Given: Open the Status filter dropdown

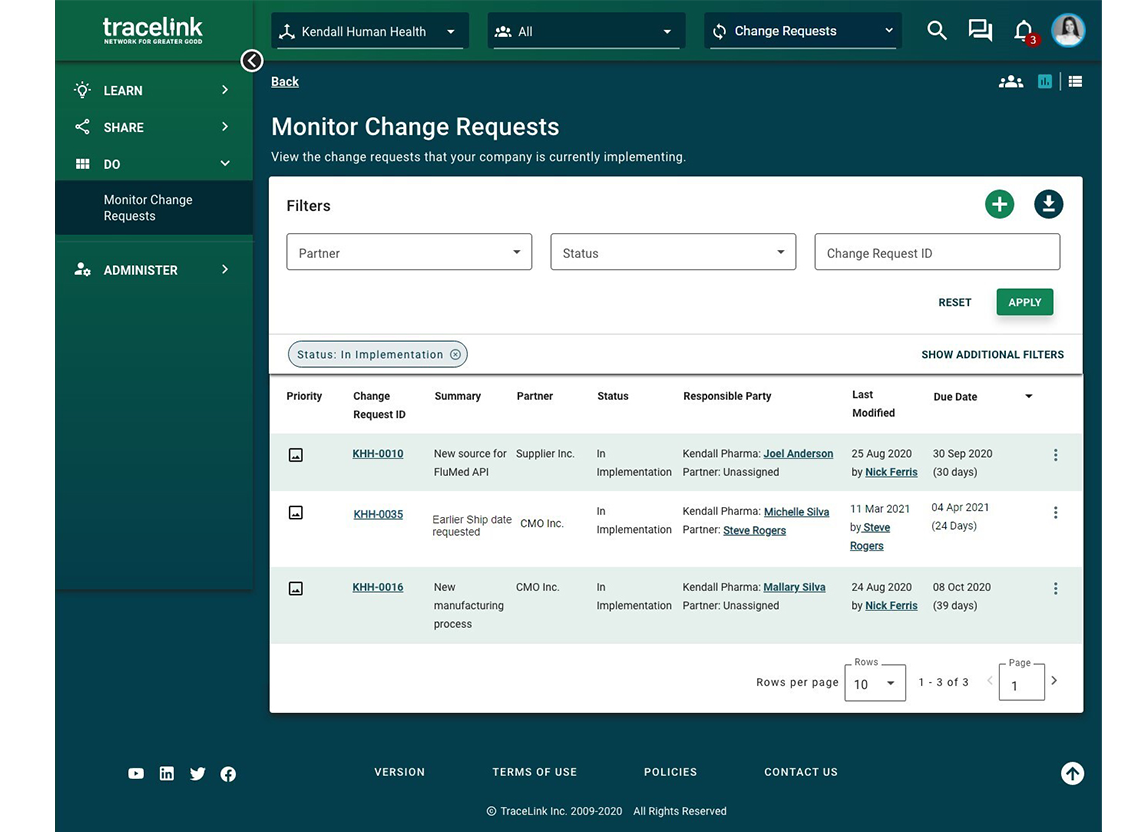Looking at the screenshot, I should click(673, 252).
